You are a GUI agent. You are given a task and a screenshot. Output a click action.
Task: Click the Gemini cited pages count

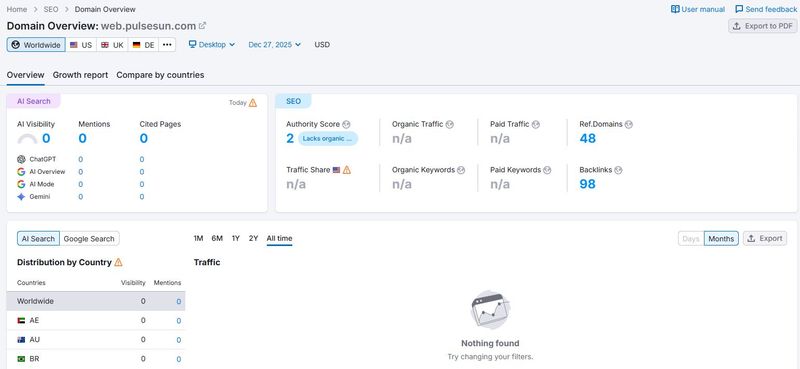(142, 196)
